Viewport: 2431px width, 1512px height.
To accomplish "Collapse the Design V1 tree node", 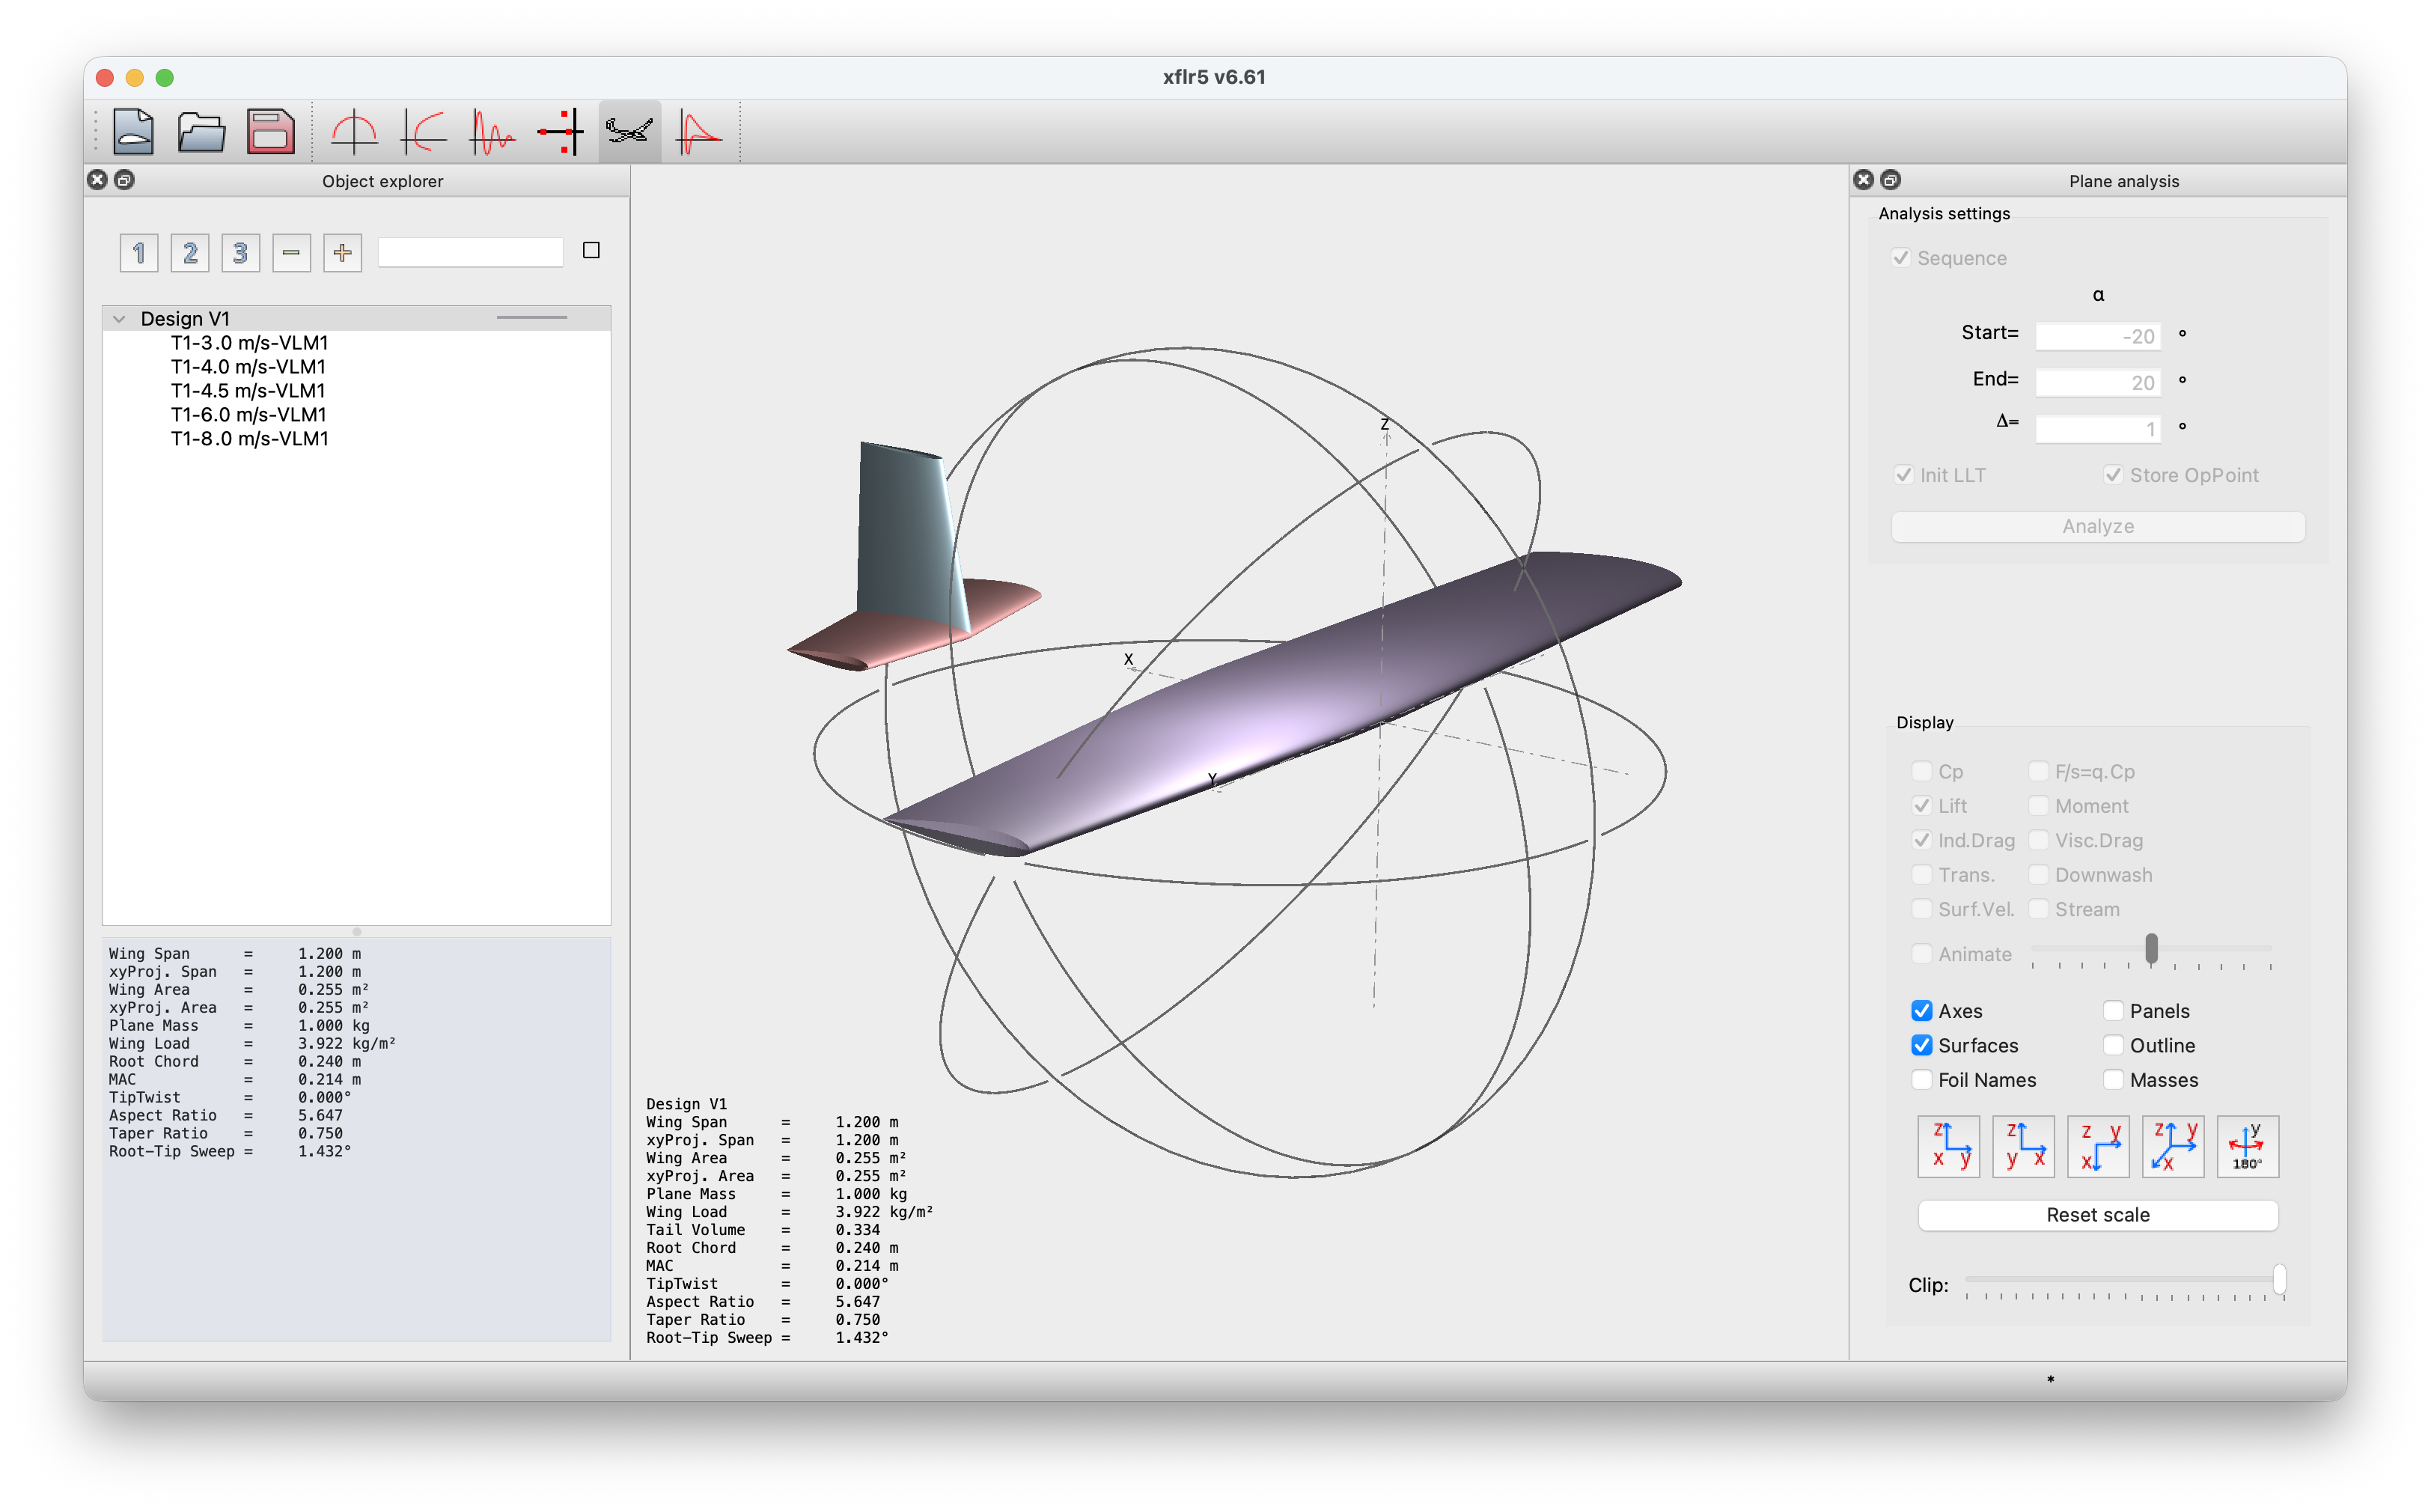I will coord(120,319).
